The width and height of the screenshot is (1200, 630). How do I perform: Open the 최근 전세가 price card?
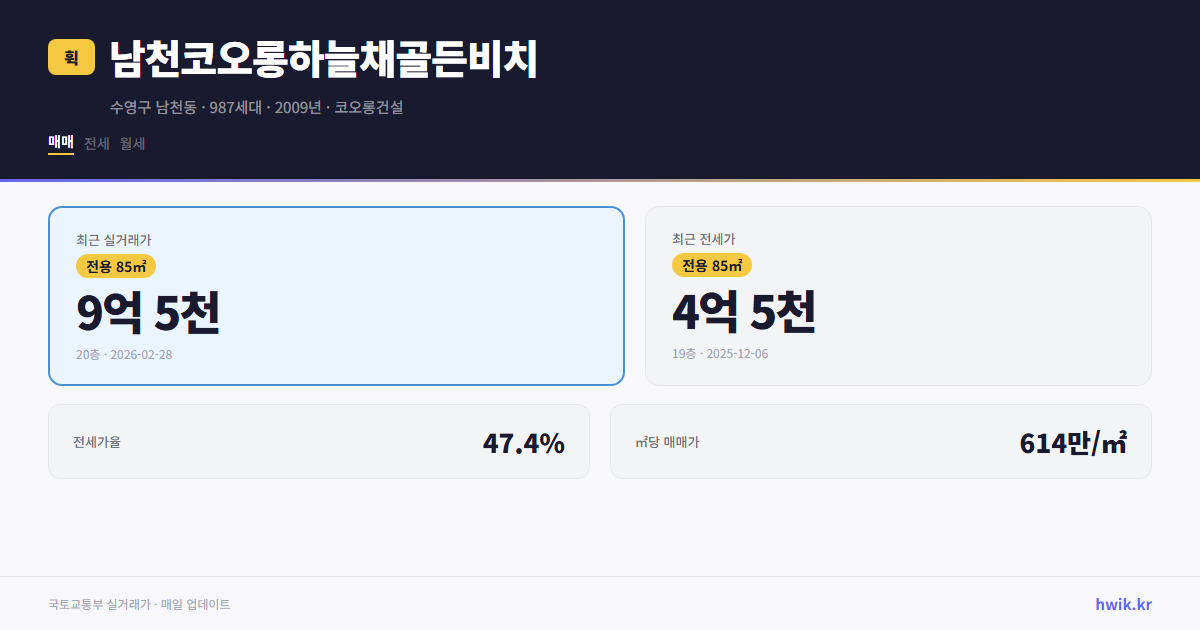coord(898,295)
